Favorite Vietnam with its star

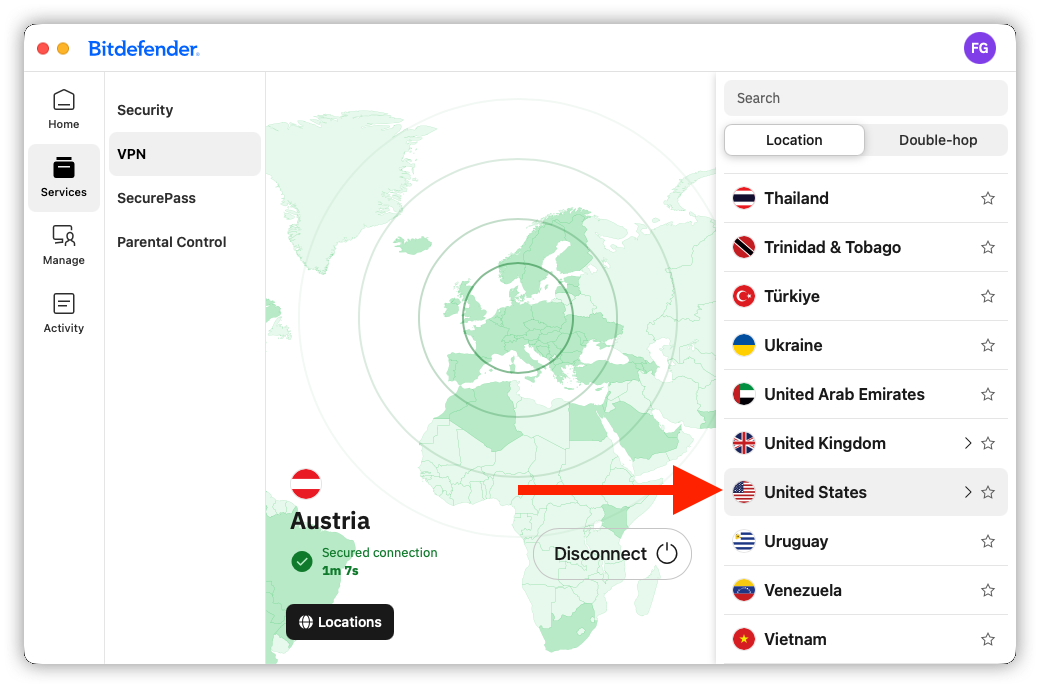coord(988,640)
